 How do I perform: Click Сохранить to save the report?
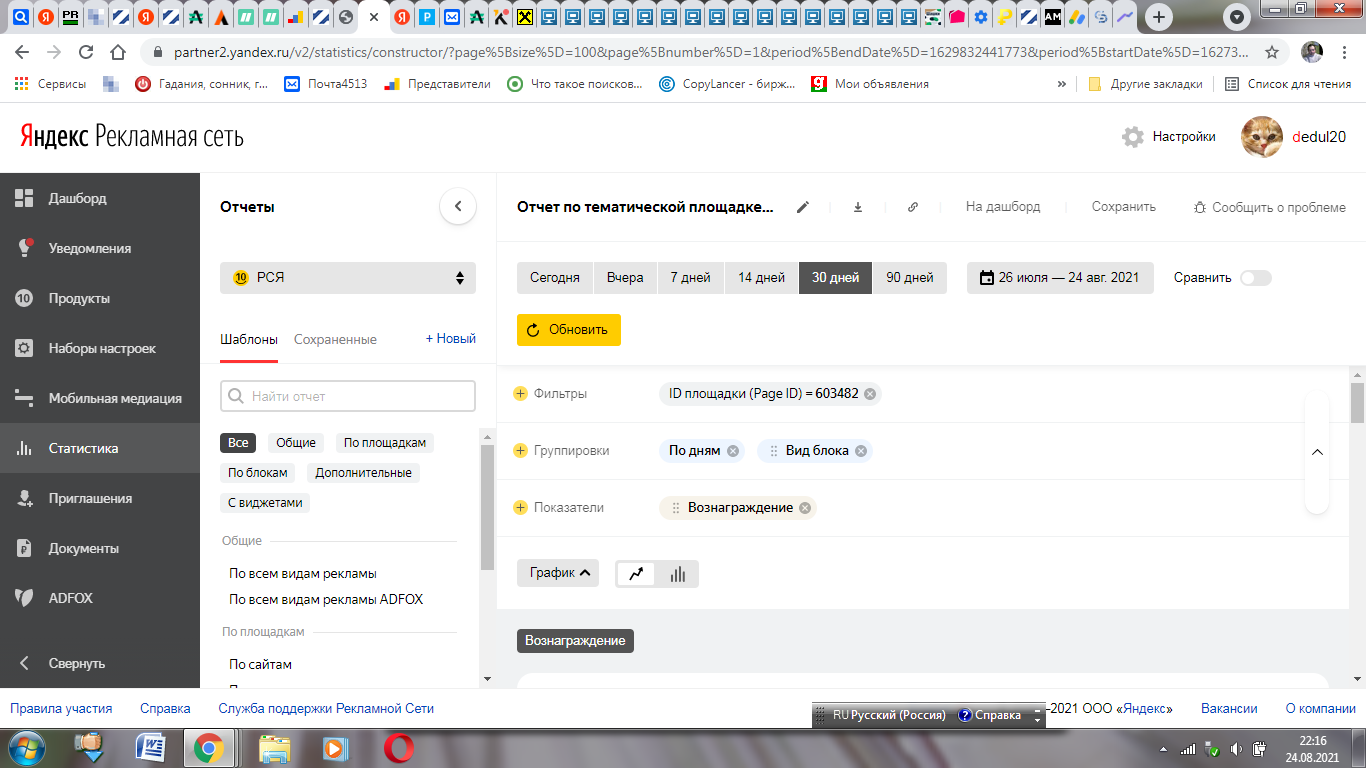pyautogui.click(x=1124, y=207)
